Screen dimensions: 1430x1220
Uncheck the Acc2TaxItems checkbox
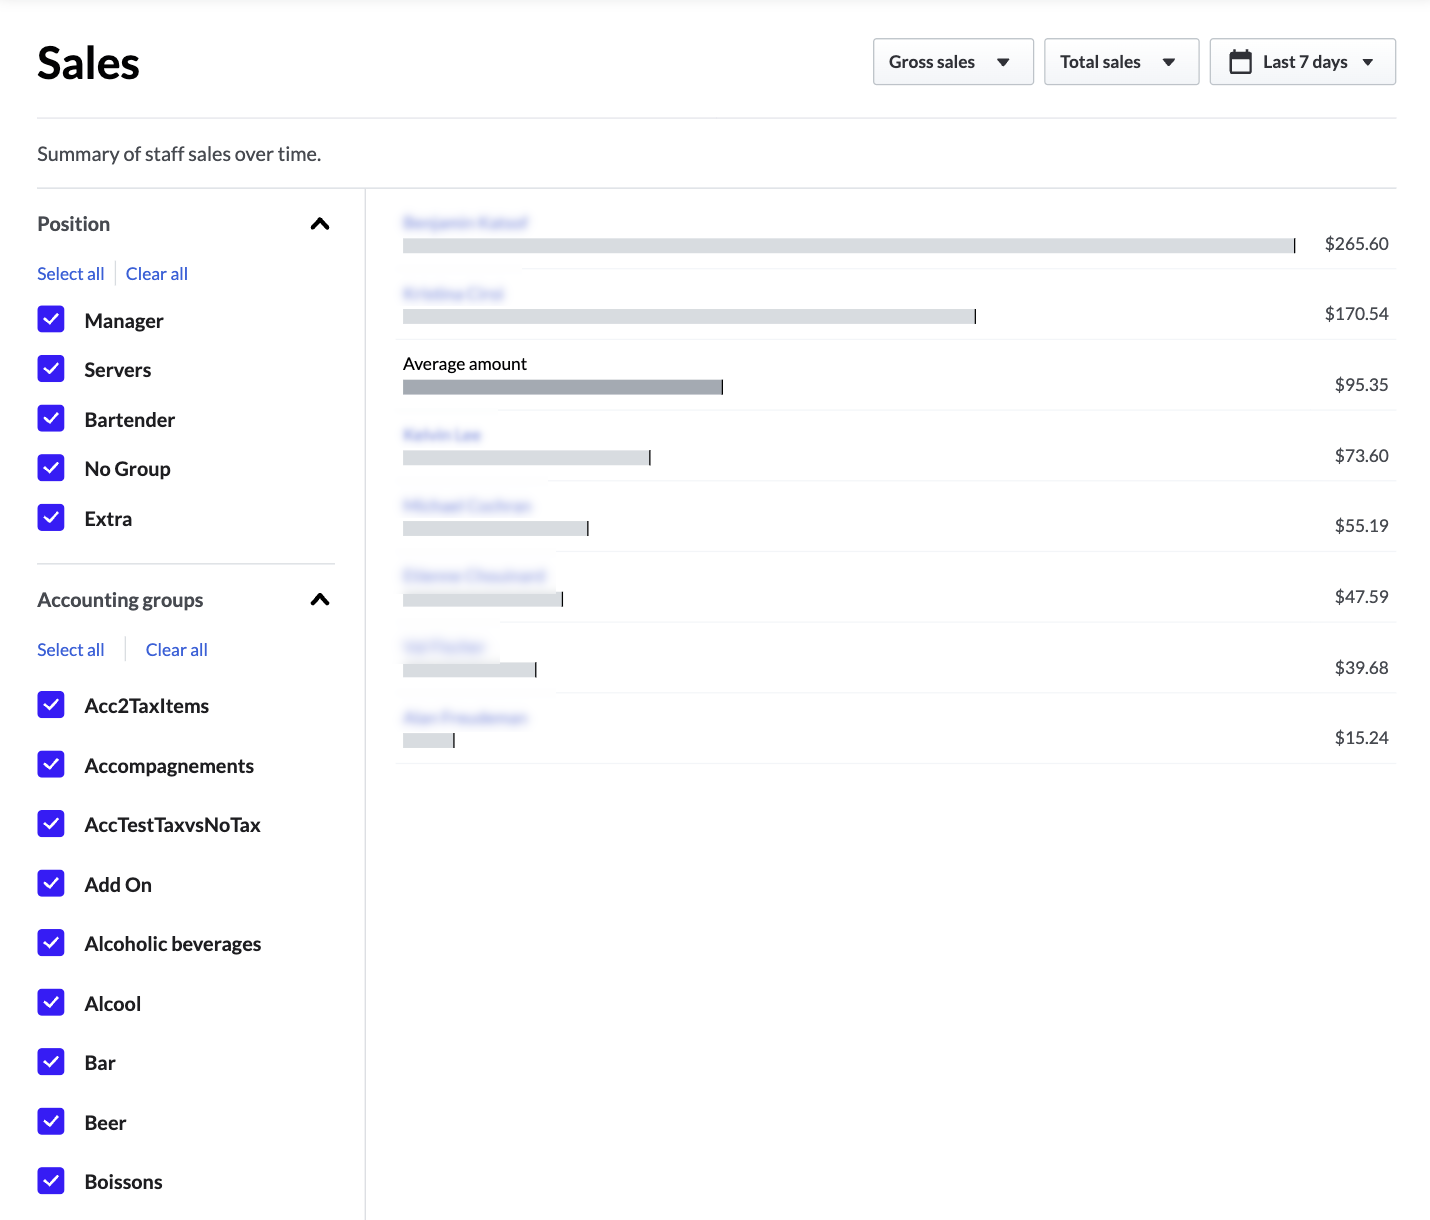(x=51, y=705)
